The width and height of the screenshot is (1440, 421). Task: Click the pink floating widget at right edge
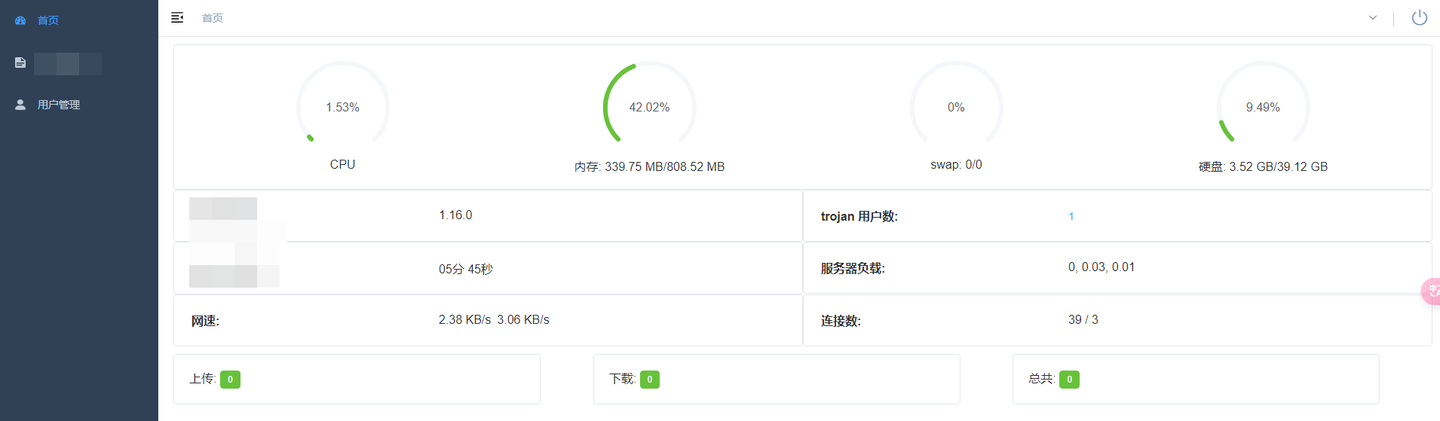pos(1431,291)
